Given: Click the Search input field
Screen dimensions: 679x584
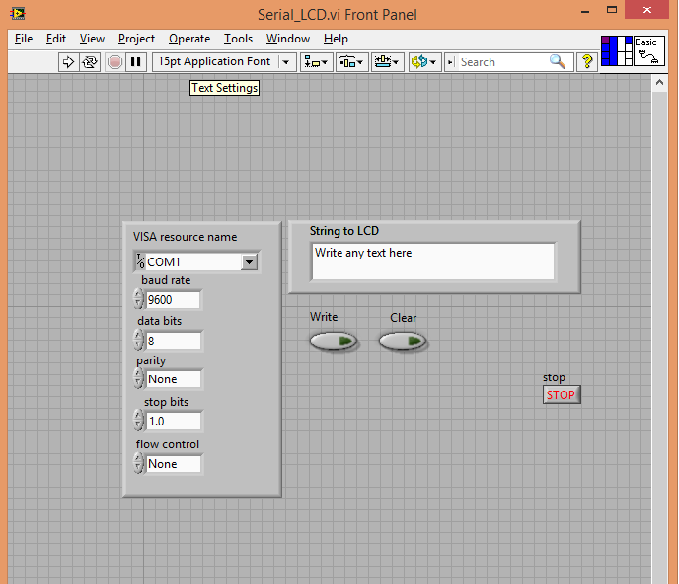Looking at the screenshot, I should [x=502, y=62].
